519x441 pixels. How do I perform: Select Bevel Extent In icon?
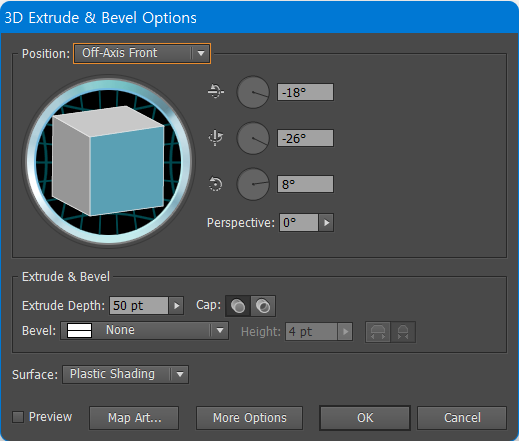[403, 332]
